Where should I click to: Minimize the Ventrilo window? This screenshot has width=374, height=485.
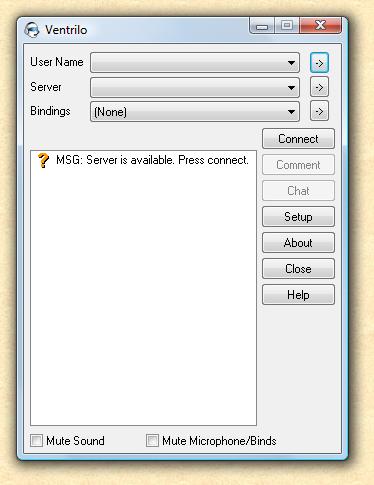[x=262, y=26]
